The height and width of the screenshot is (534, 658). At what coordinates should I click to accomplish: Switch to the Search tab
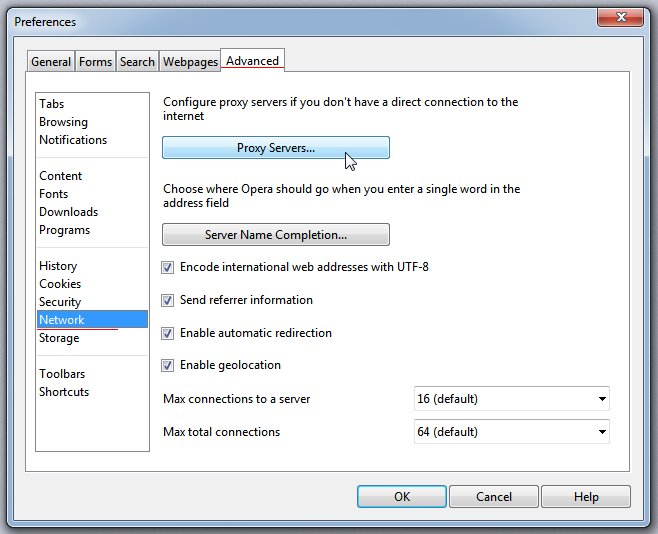(x=137, y=62)
